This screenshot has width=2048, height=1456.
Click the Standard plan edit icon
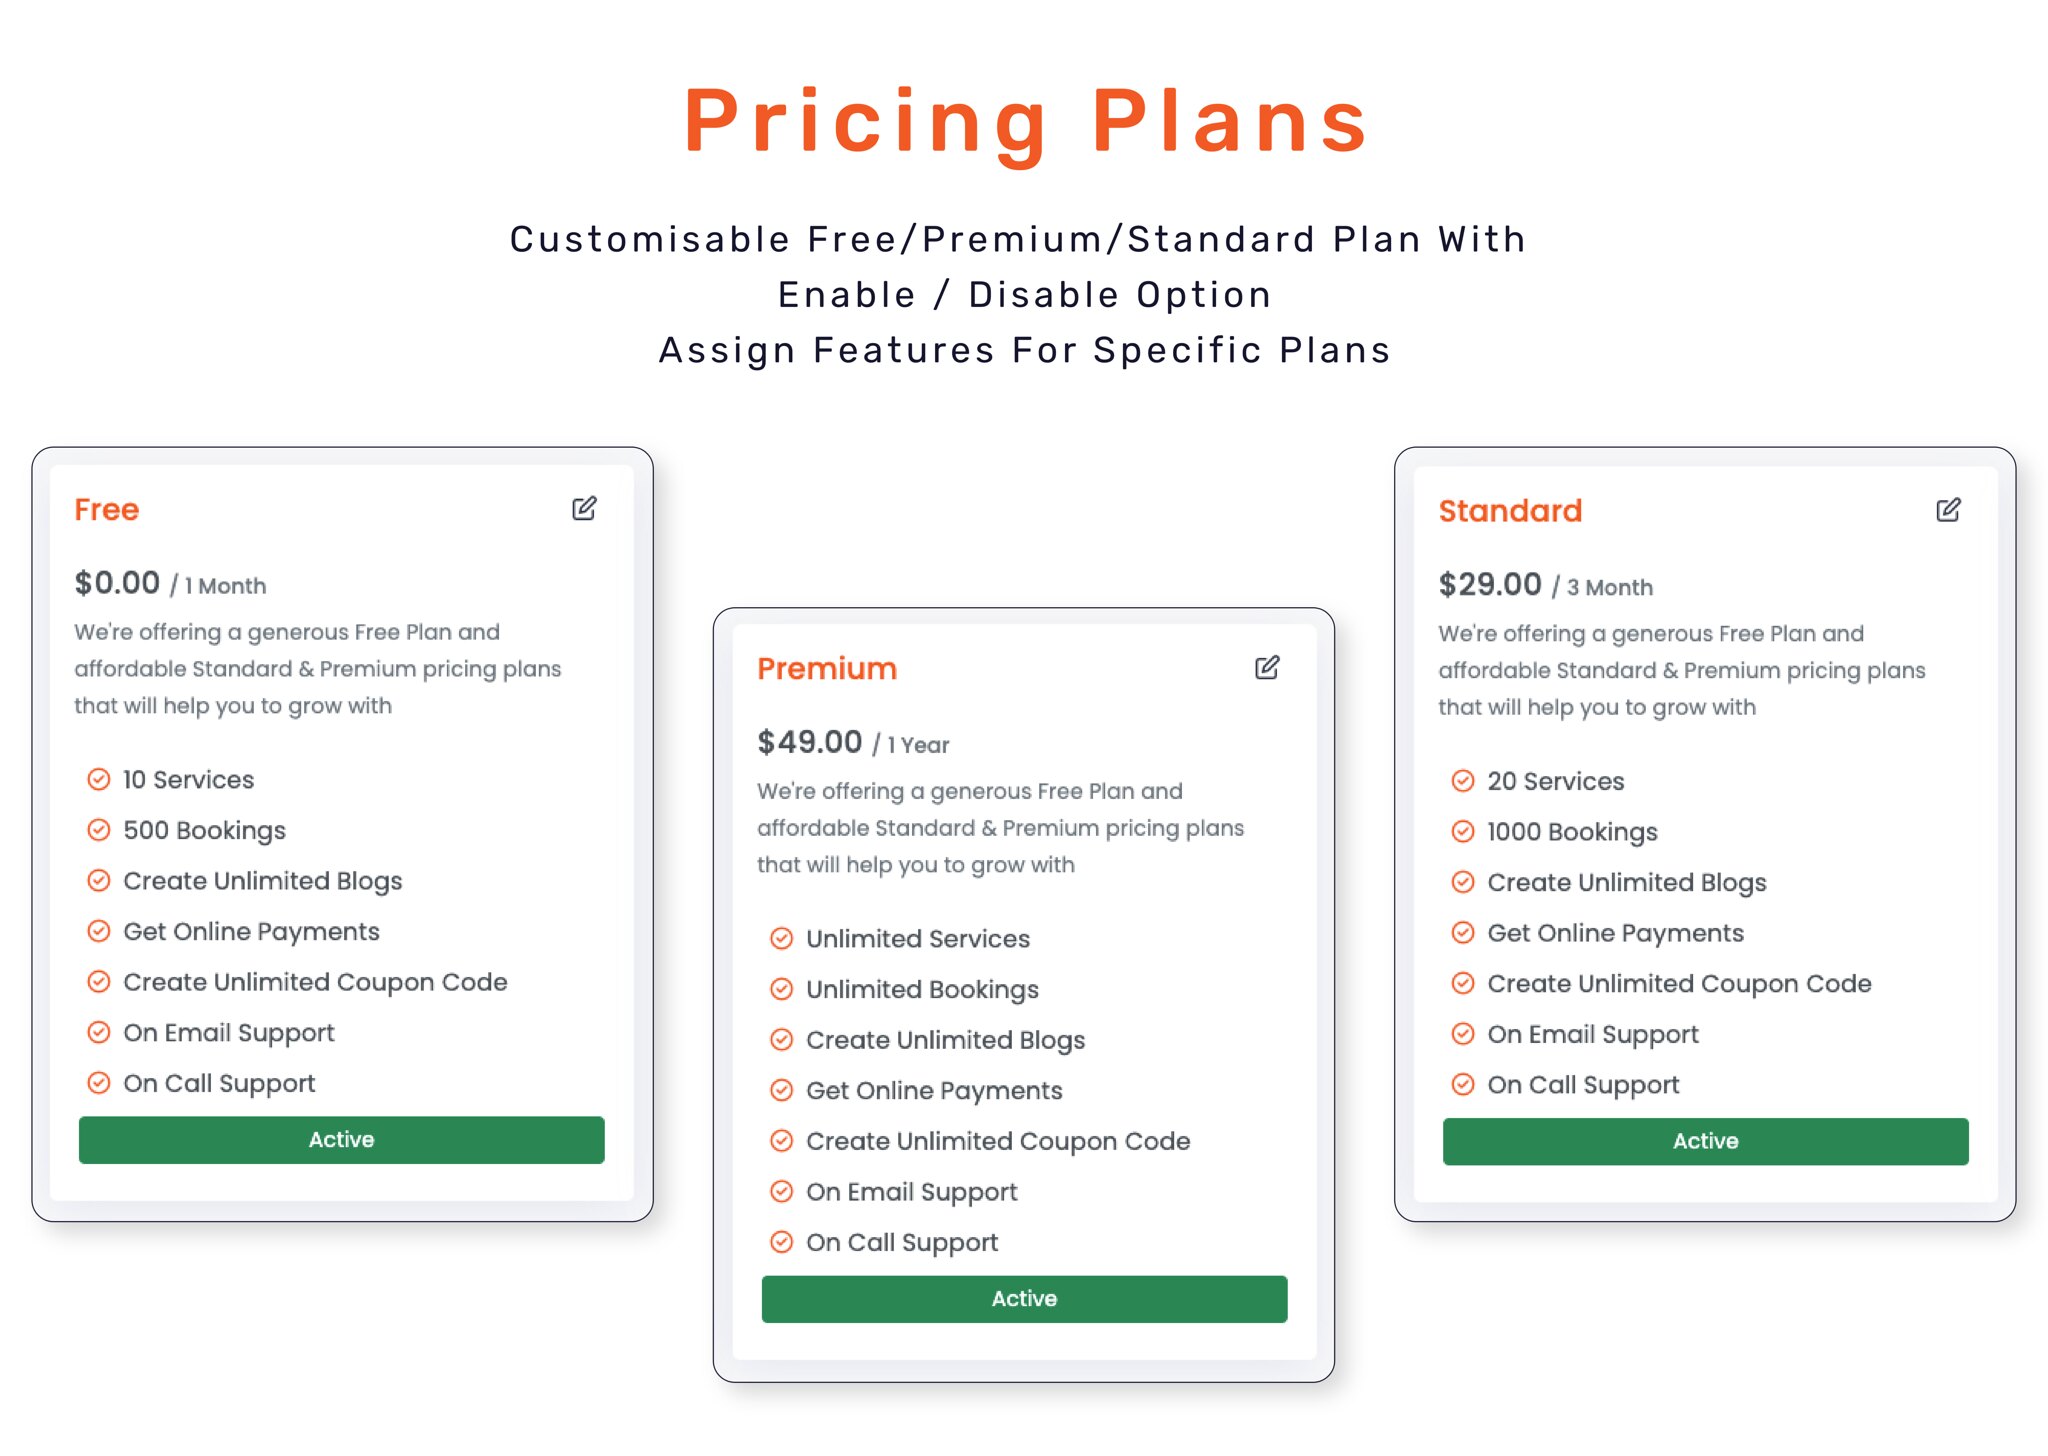point(1948,510)
